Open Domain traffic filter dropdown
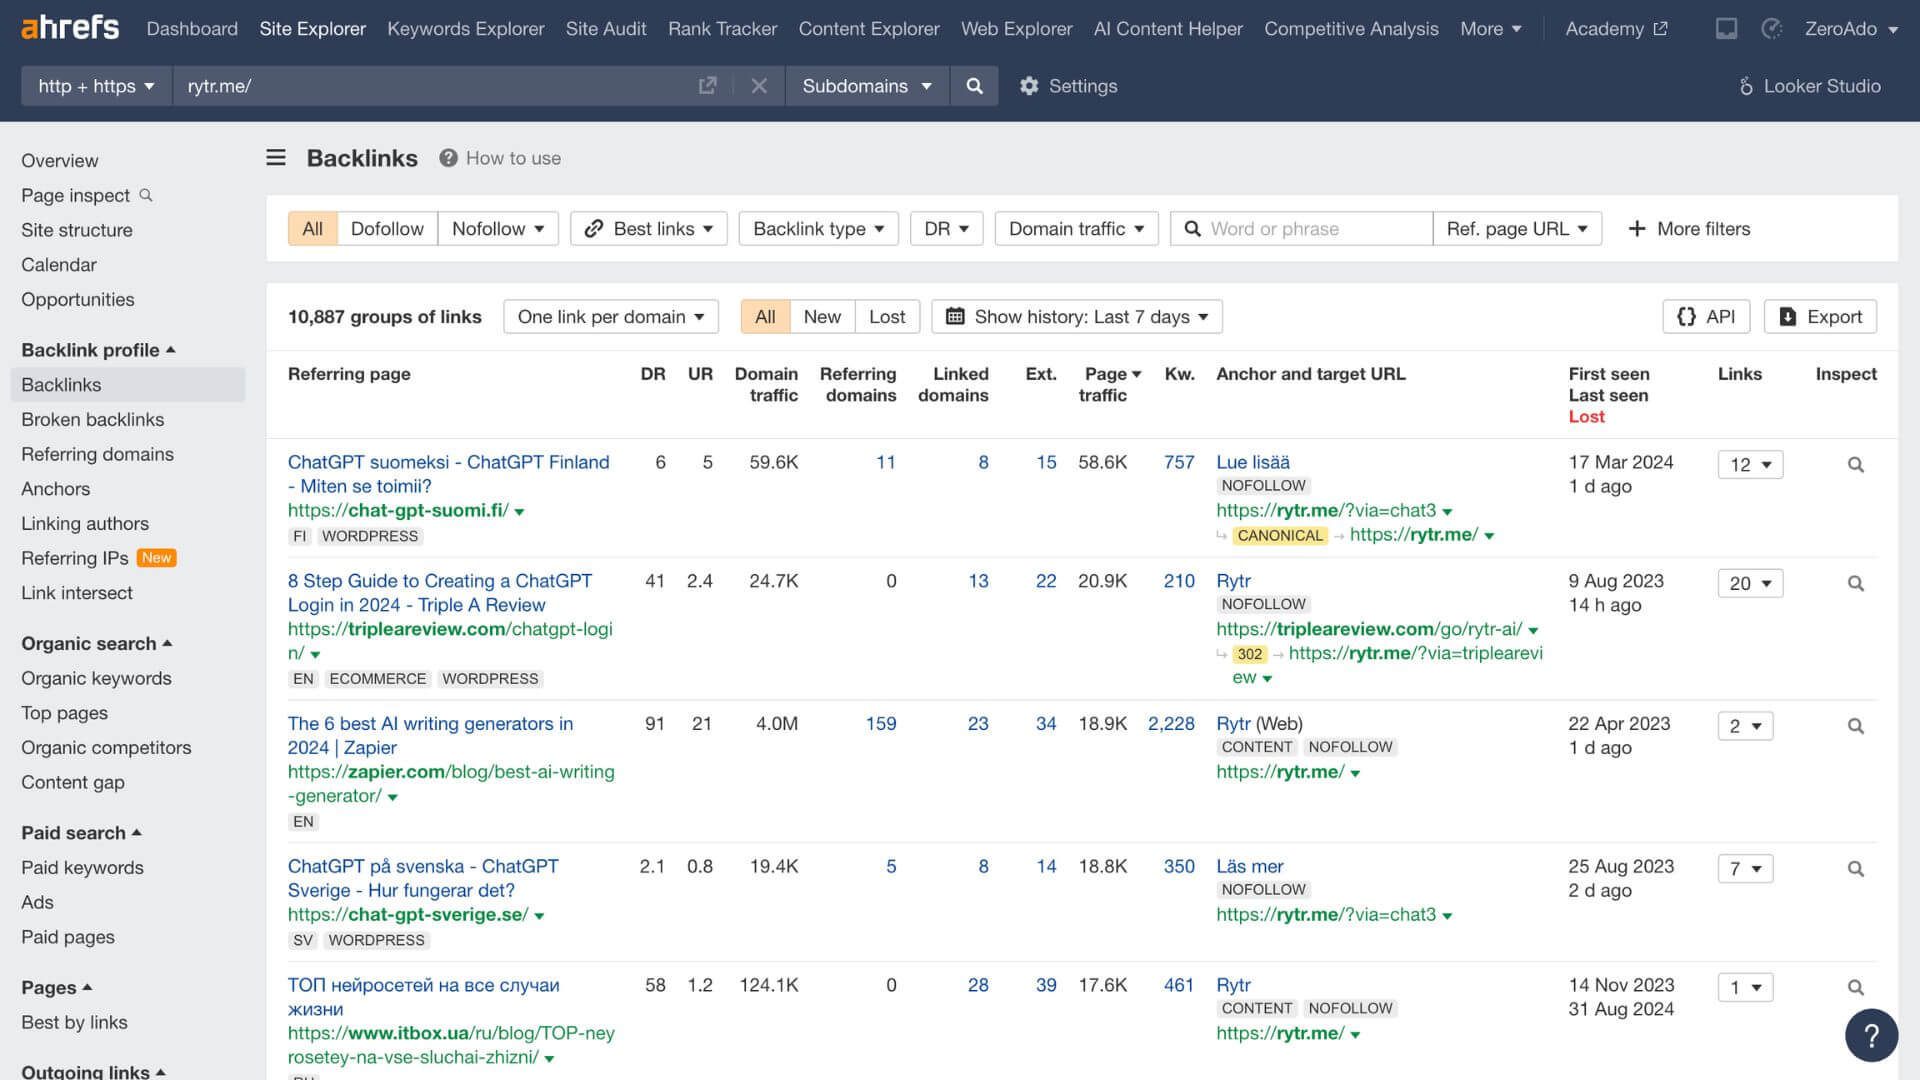This screenshot has width=1920, height=1080. (1076, 229)
